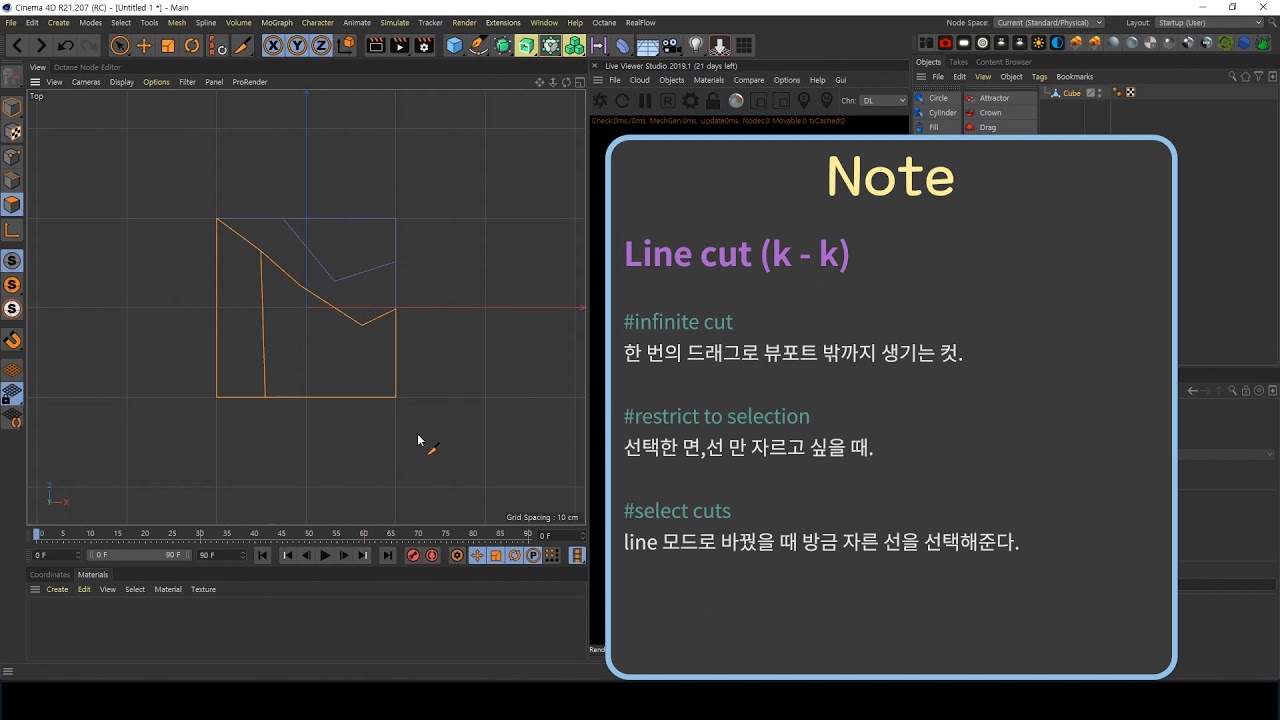
Task: Open the Live Viewer hamburger menu
Action: [x=597, y=80]
